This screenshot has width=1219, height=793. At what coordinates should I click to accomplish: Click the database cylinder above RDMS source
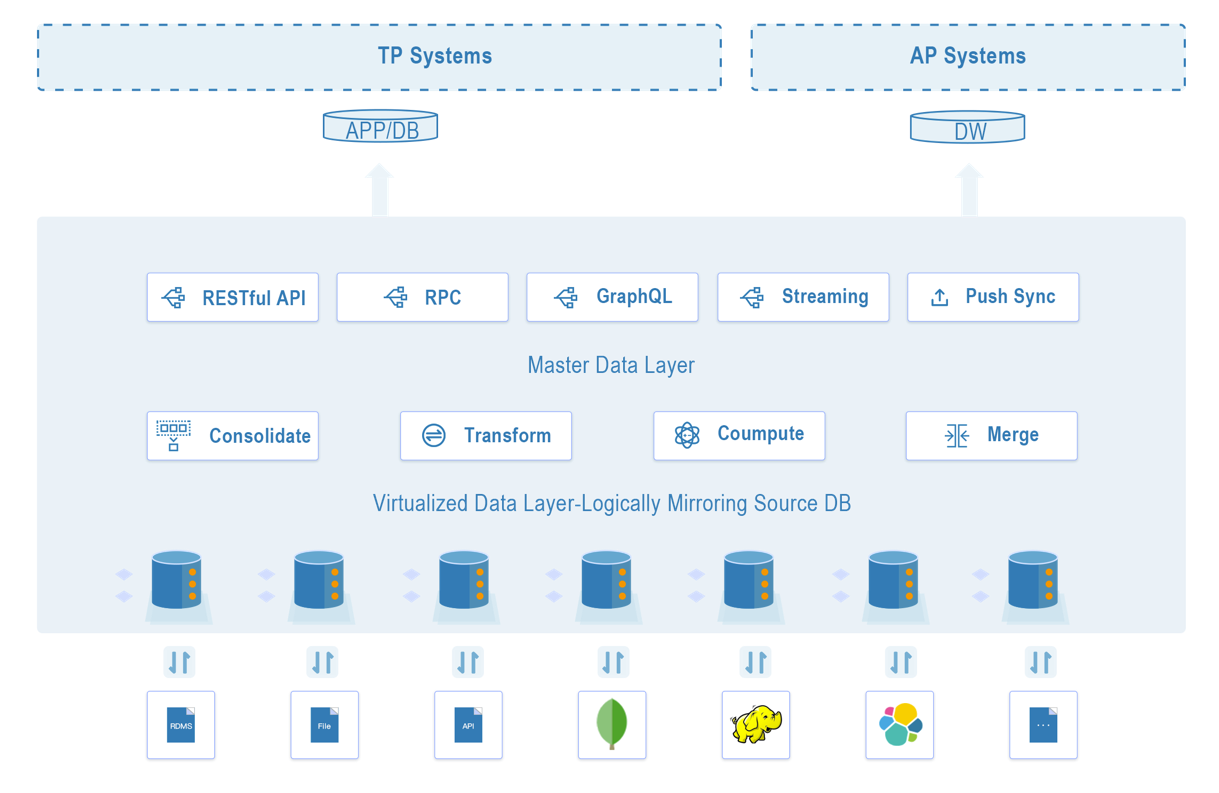click(x=177, y=580)
